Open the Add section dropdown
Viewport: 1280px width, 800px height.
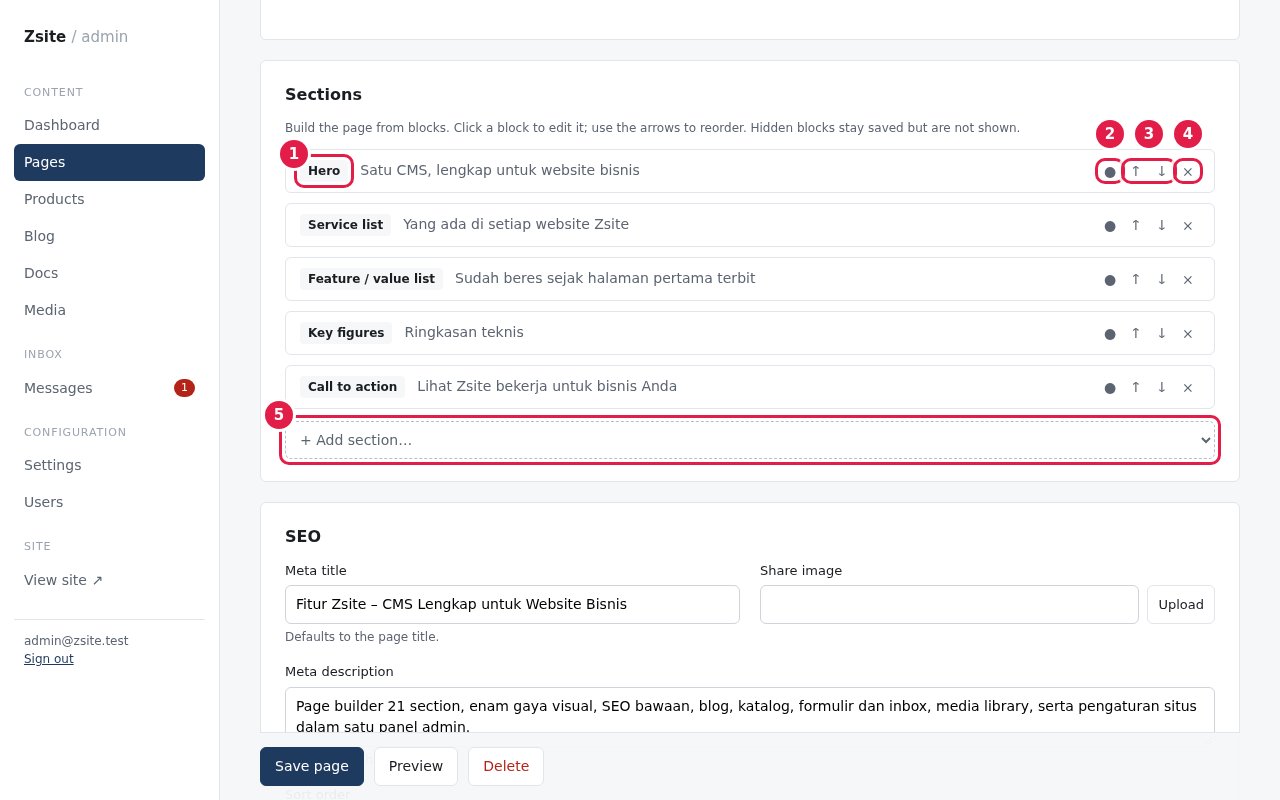point(750,440)
